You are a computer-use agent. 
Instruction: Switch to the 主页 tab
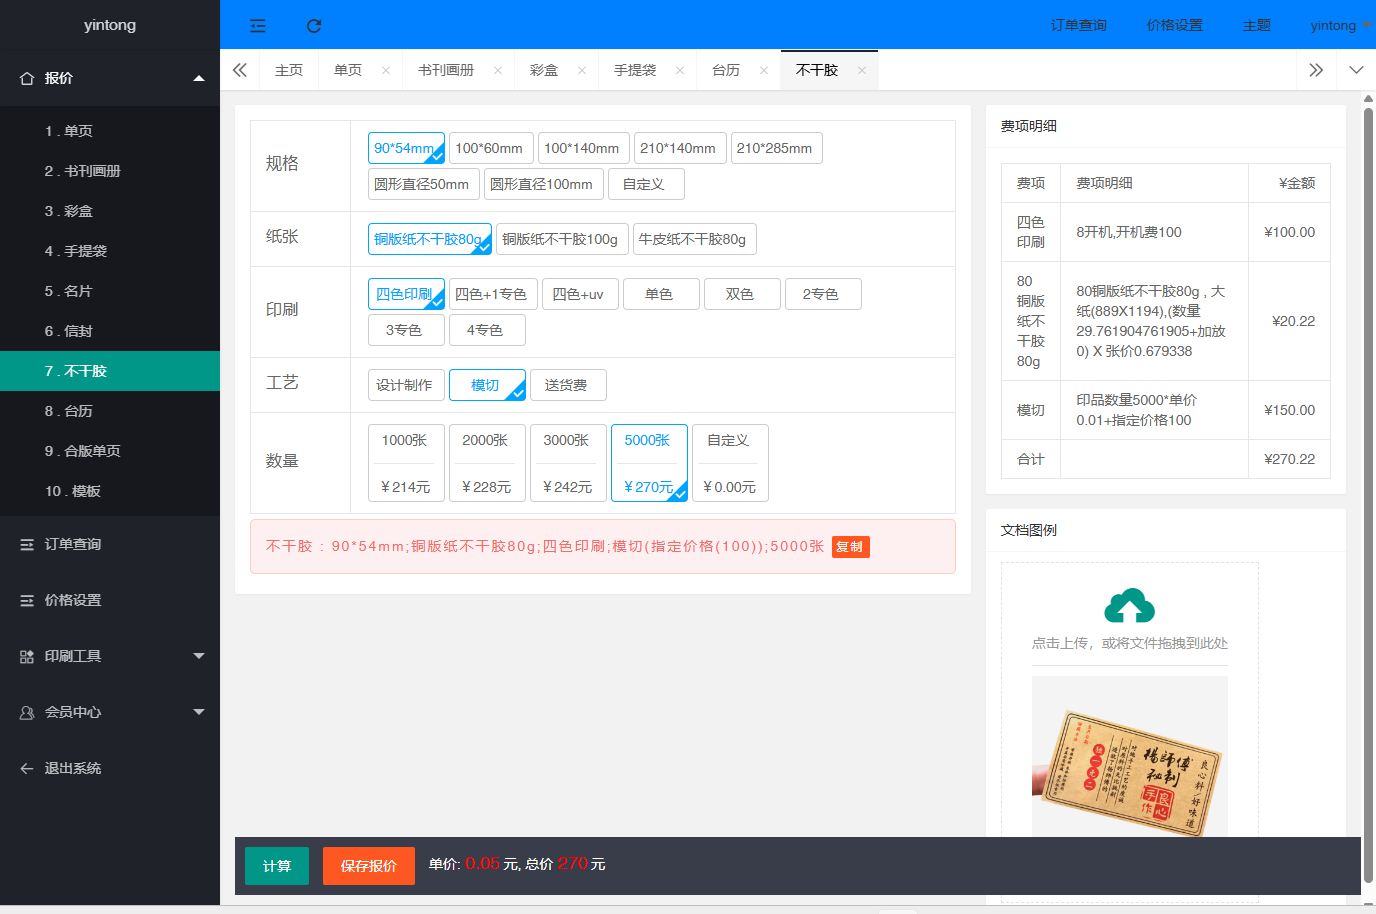[x=289, y=70]
